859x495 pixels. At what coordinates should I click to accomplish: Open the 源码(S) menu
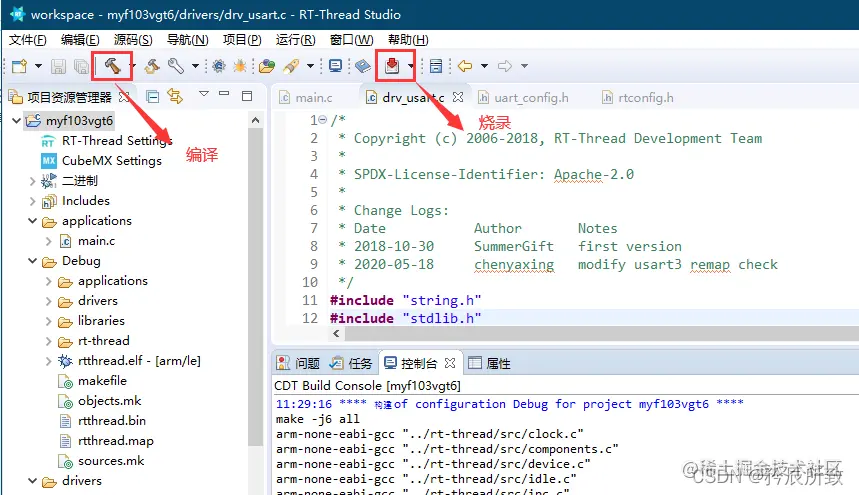(x=133, y=40)
